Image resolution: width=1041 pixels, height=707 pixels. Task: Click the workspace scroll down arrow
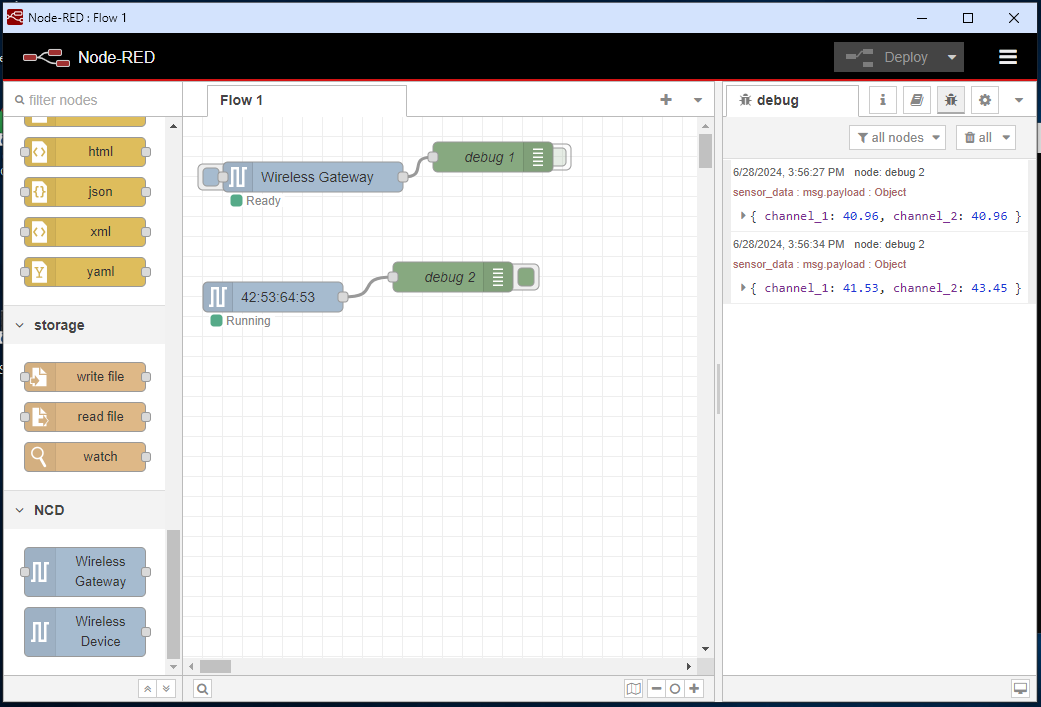(x=705, y=649)
